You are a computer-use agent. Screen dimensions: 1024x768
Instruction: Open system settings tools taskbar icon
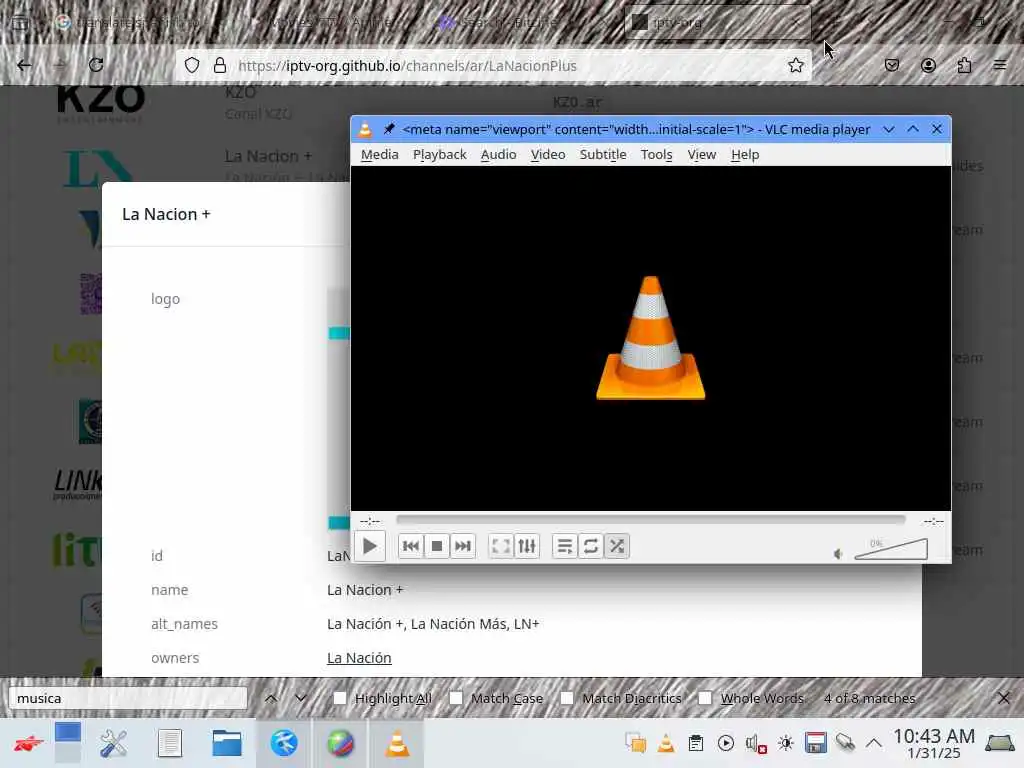coord(114,743)
